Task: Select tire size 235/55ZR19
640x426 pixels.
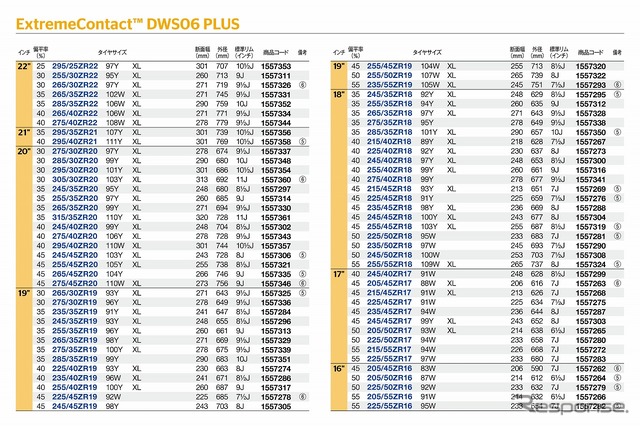Action: (x=390, y=85)
